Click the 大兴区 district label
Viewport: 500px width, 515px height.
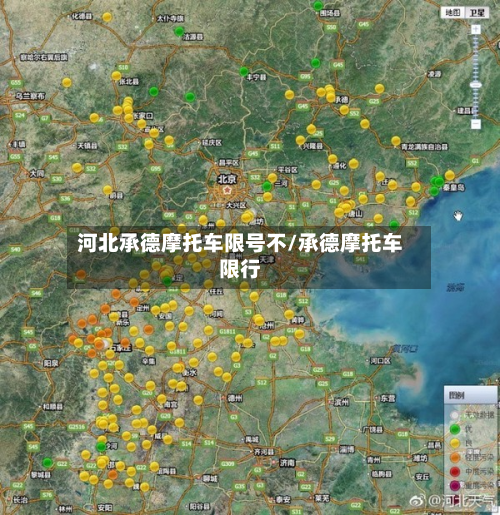tap(236, 205)
